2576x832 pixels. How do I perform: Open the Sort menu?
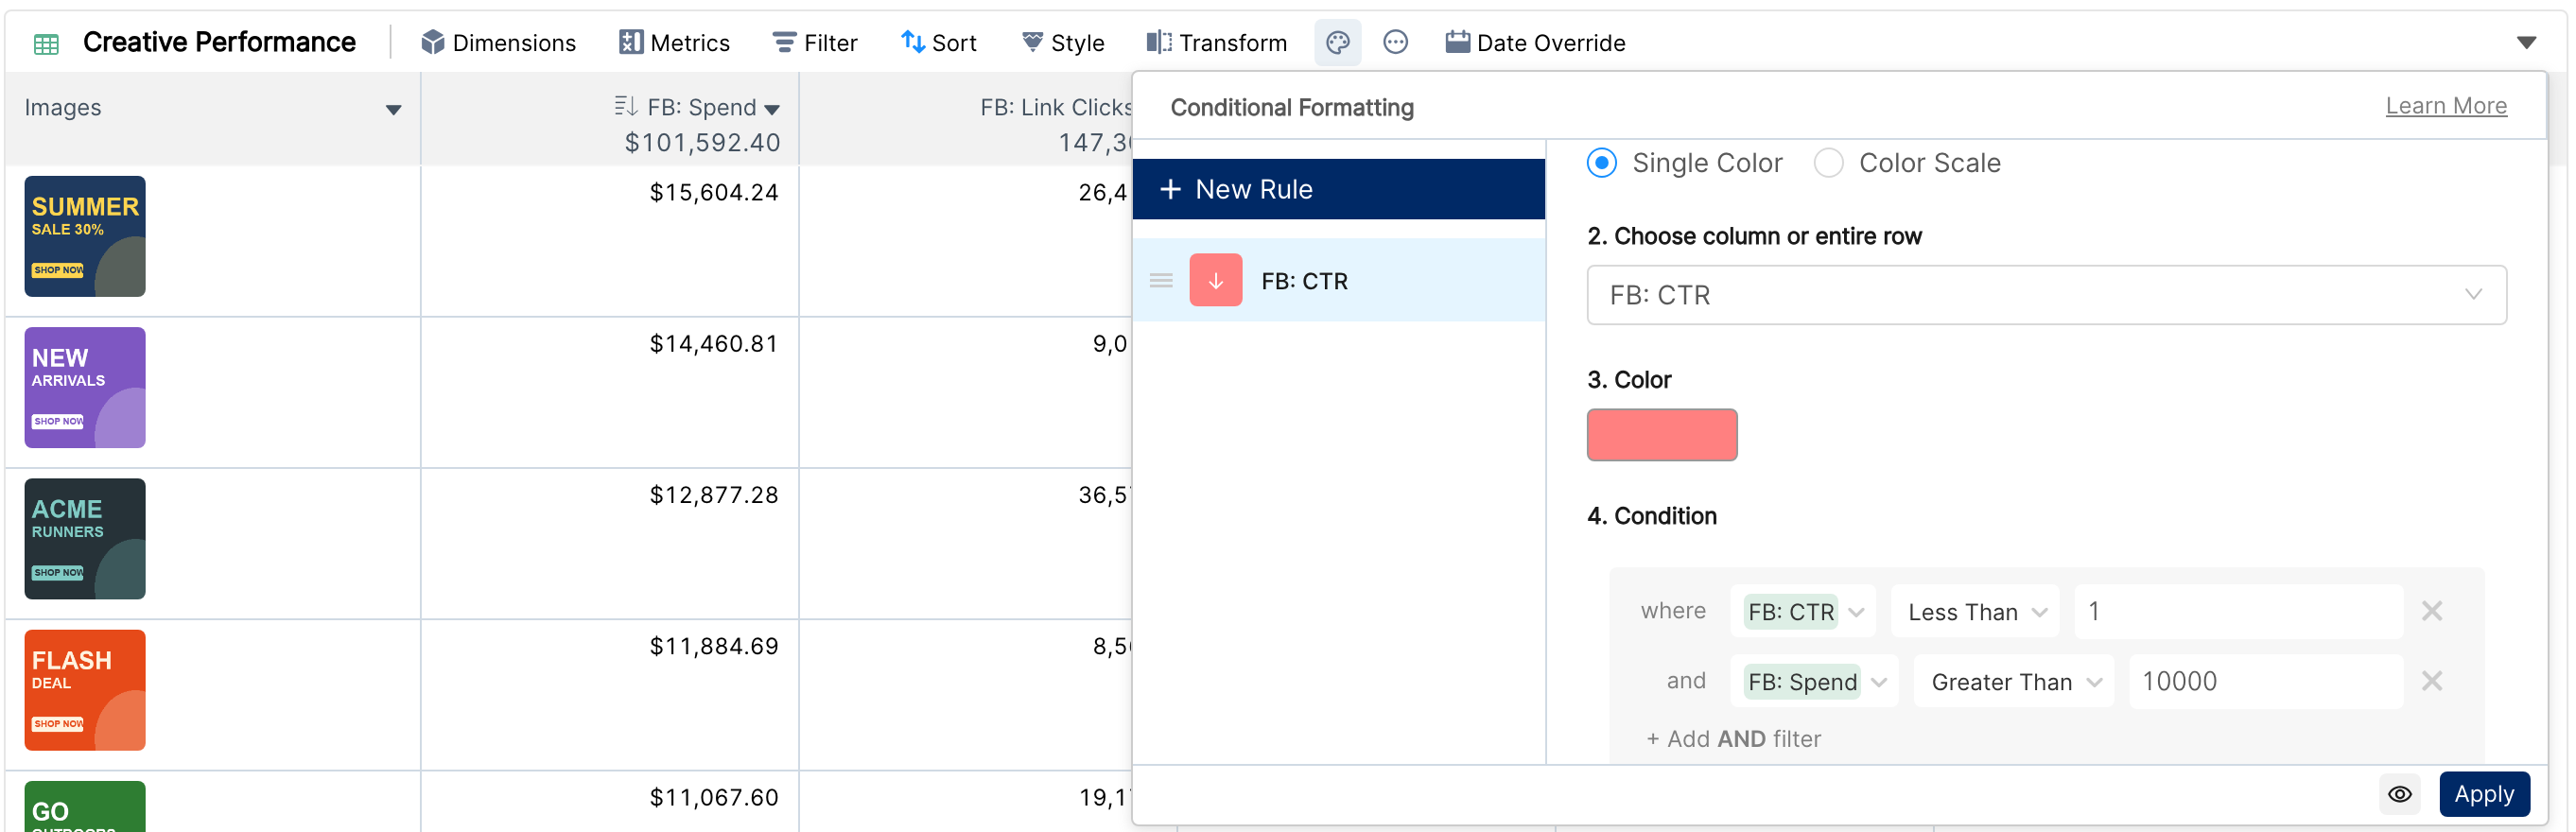click(938, 43)
